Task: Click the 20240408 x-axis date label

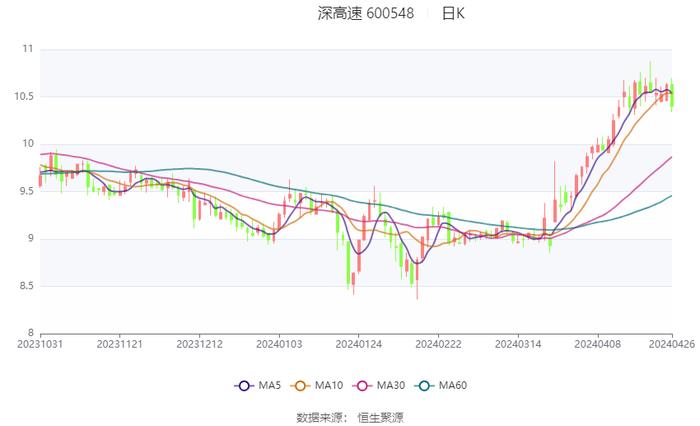Action: (x=597, y=344)
